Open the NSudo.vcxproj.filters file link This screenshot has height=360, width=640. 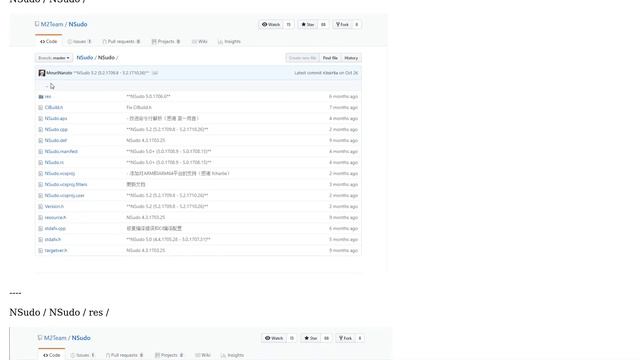click(x=66, y=185)
